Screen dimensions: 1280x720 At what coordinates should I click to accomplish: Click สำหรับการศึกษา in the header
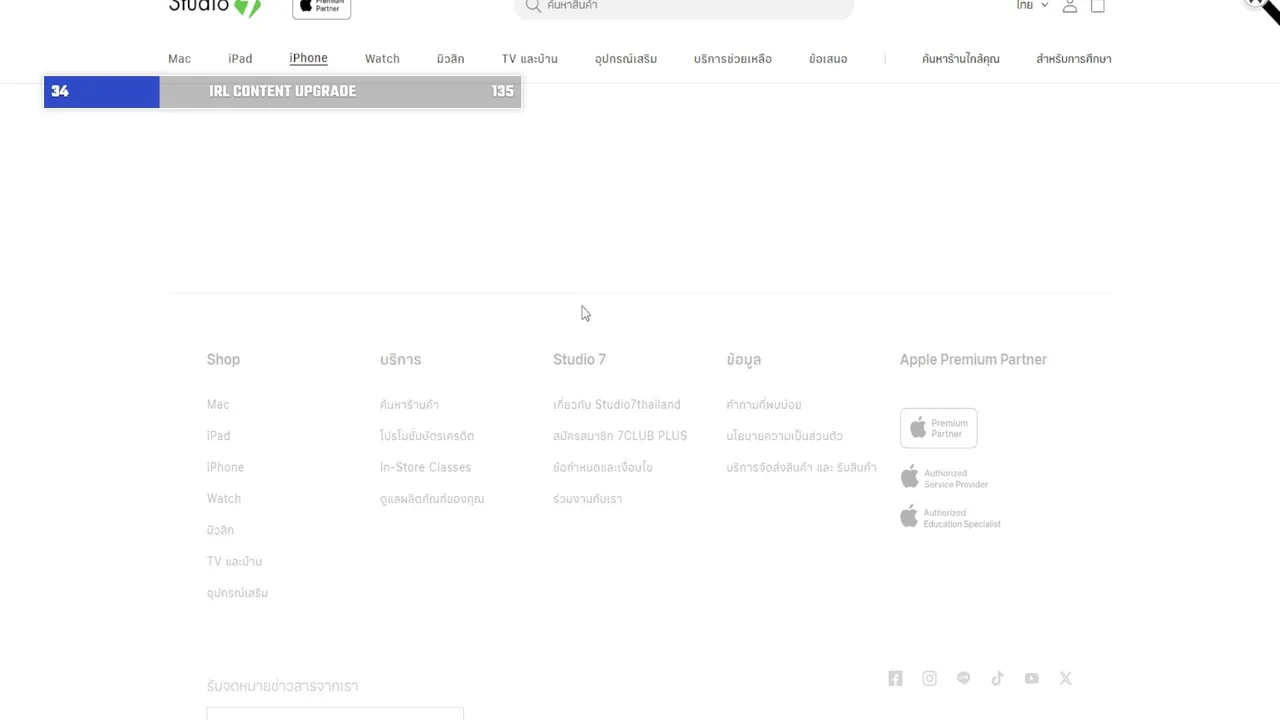[x=1074, y=59]
